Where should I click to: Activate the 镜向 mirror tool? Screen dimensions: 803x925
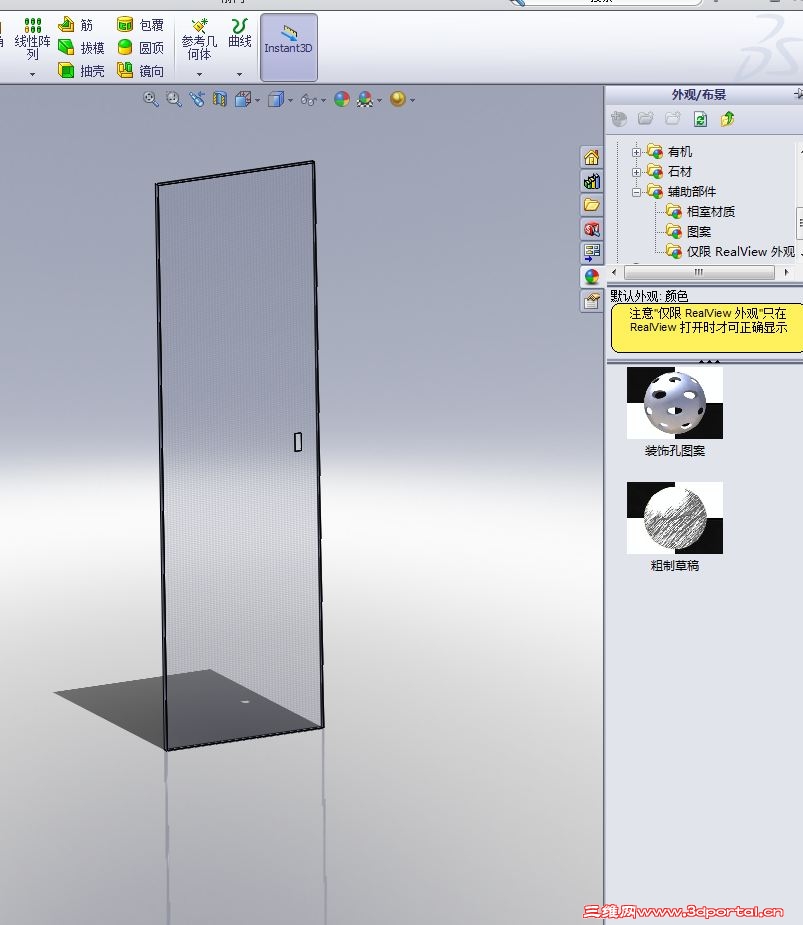tap(140, 71)
